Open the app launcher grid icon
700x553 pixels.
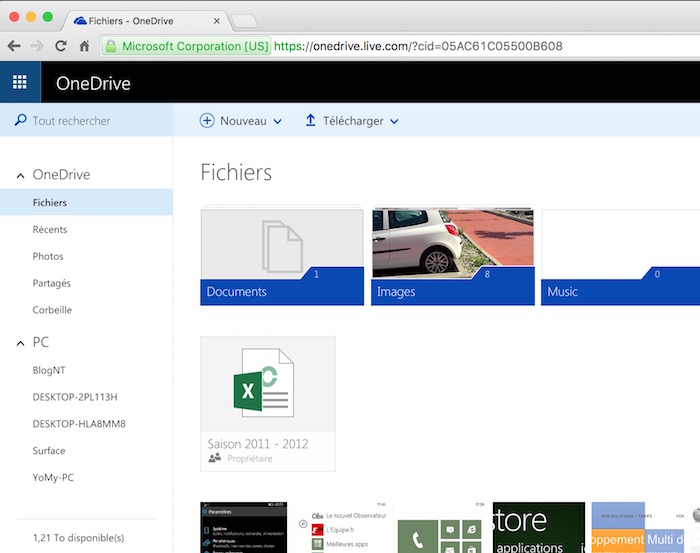(x=20, y=83)
